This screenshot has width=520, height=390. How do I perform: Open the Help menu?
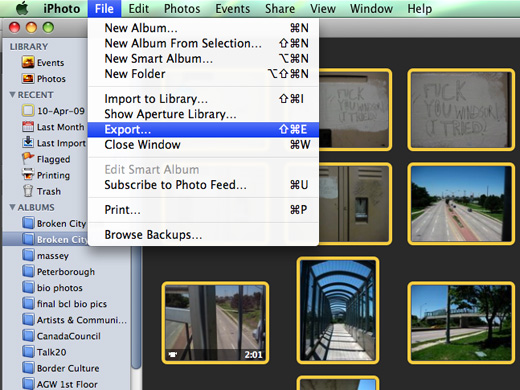419,9
